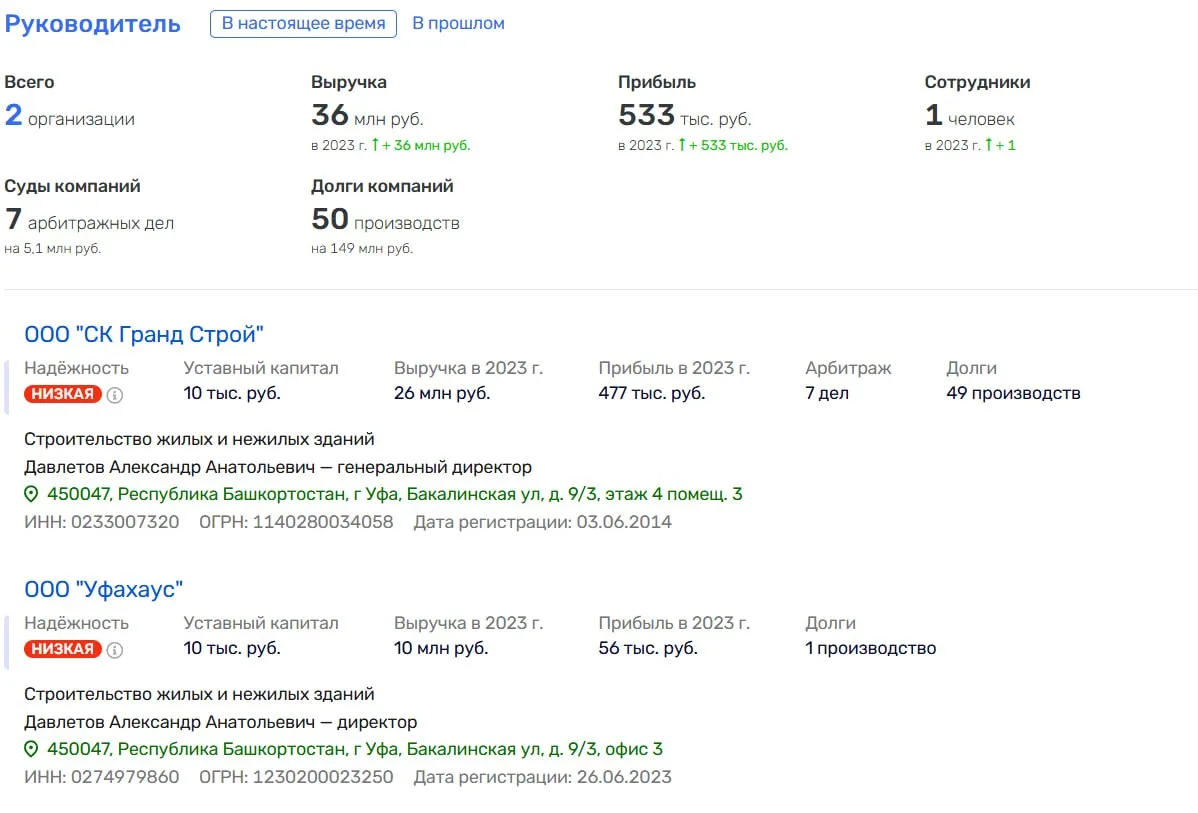
Task: Click map pin icon for Уфахаус address
Action: pos(31,750)
